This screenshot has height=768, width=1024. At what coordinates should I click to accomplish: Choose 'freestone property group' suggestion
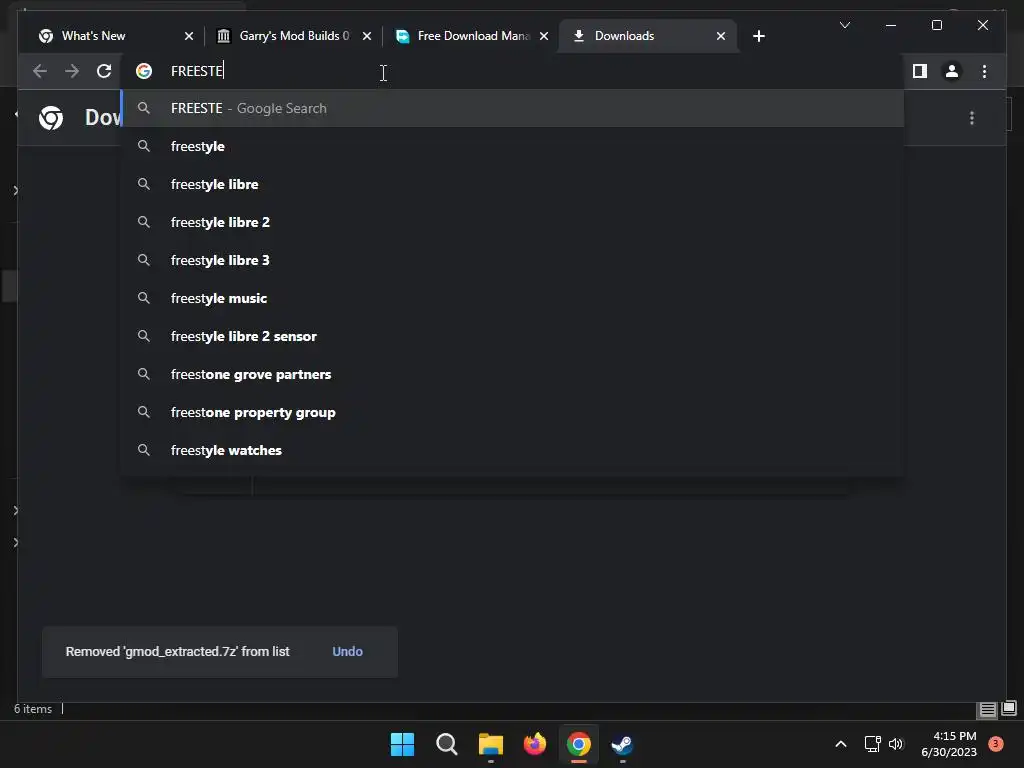[513, 412]
